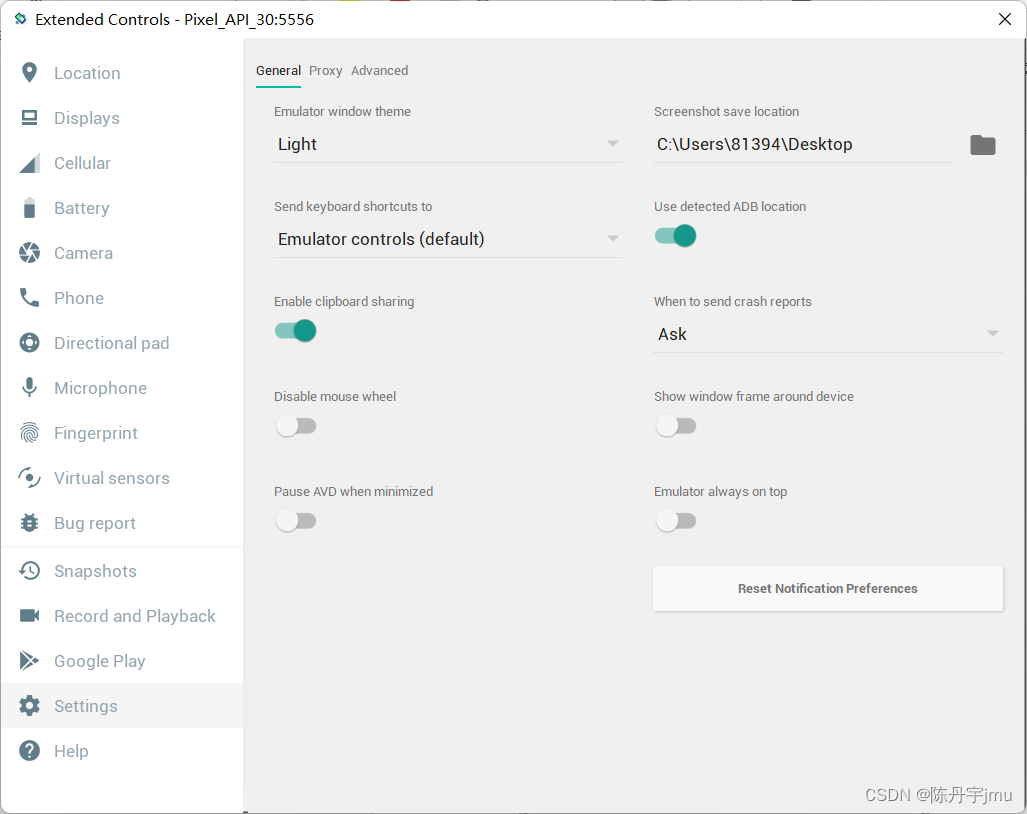Click the Google Play icon
Image resolution: width=1027 pixels, height=814 pixels.
coord(29,661)
